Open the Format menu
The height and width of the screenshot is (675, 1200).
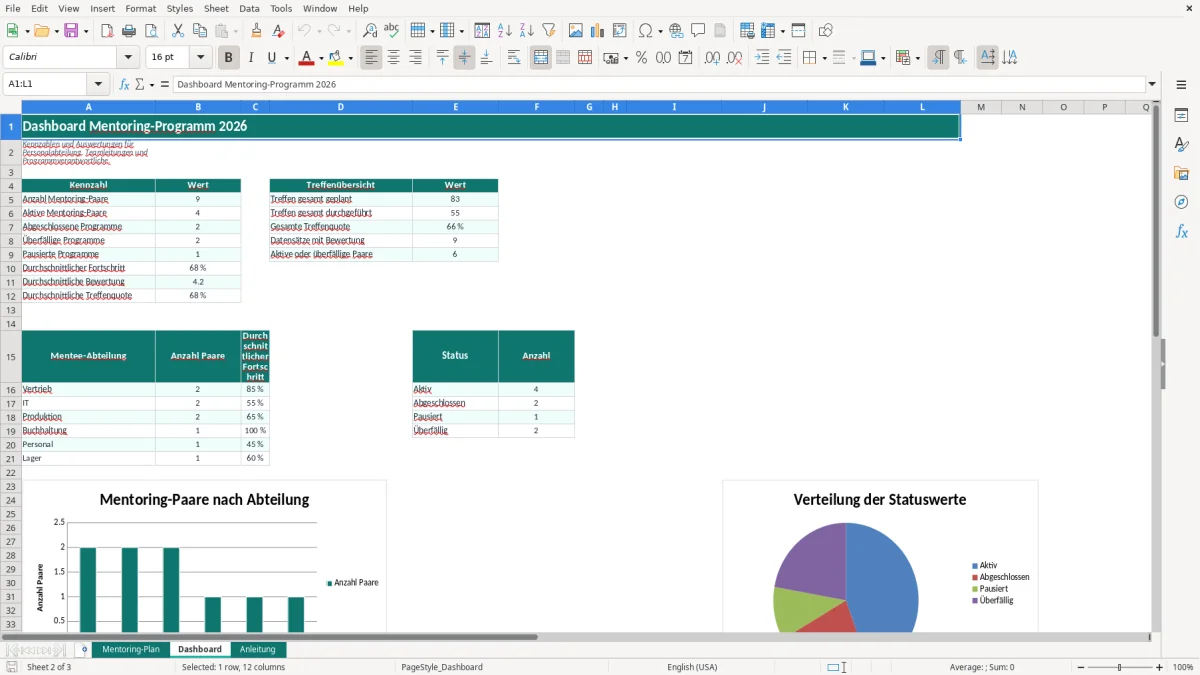pyautogui.click(x=140, y=8)
